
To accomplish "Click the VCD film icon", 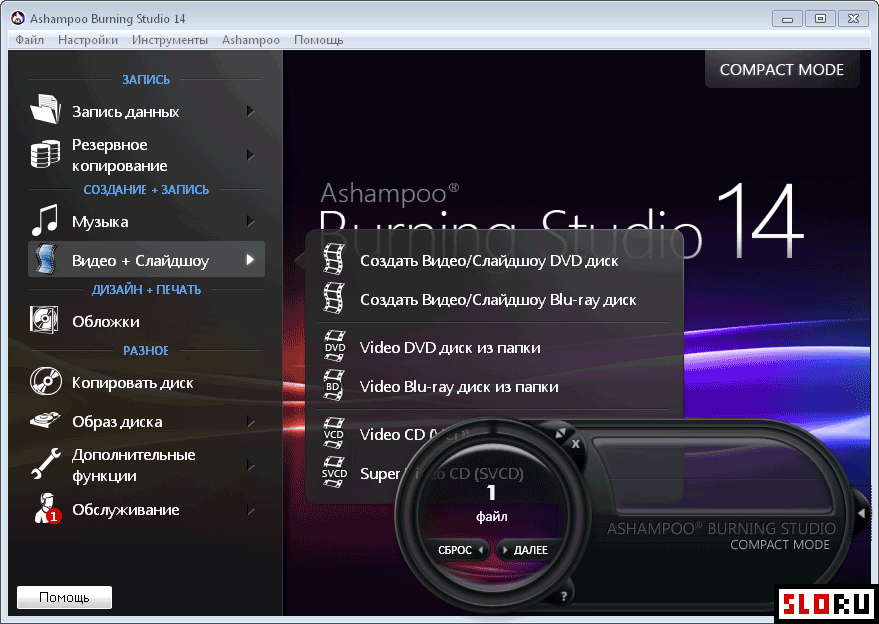I will pos(334,433).
